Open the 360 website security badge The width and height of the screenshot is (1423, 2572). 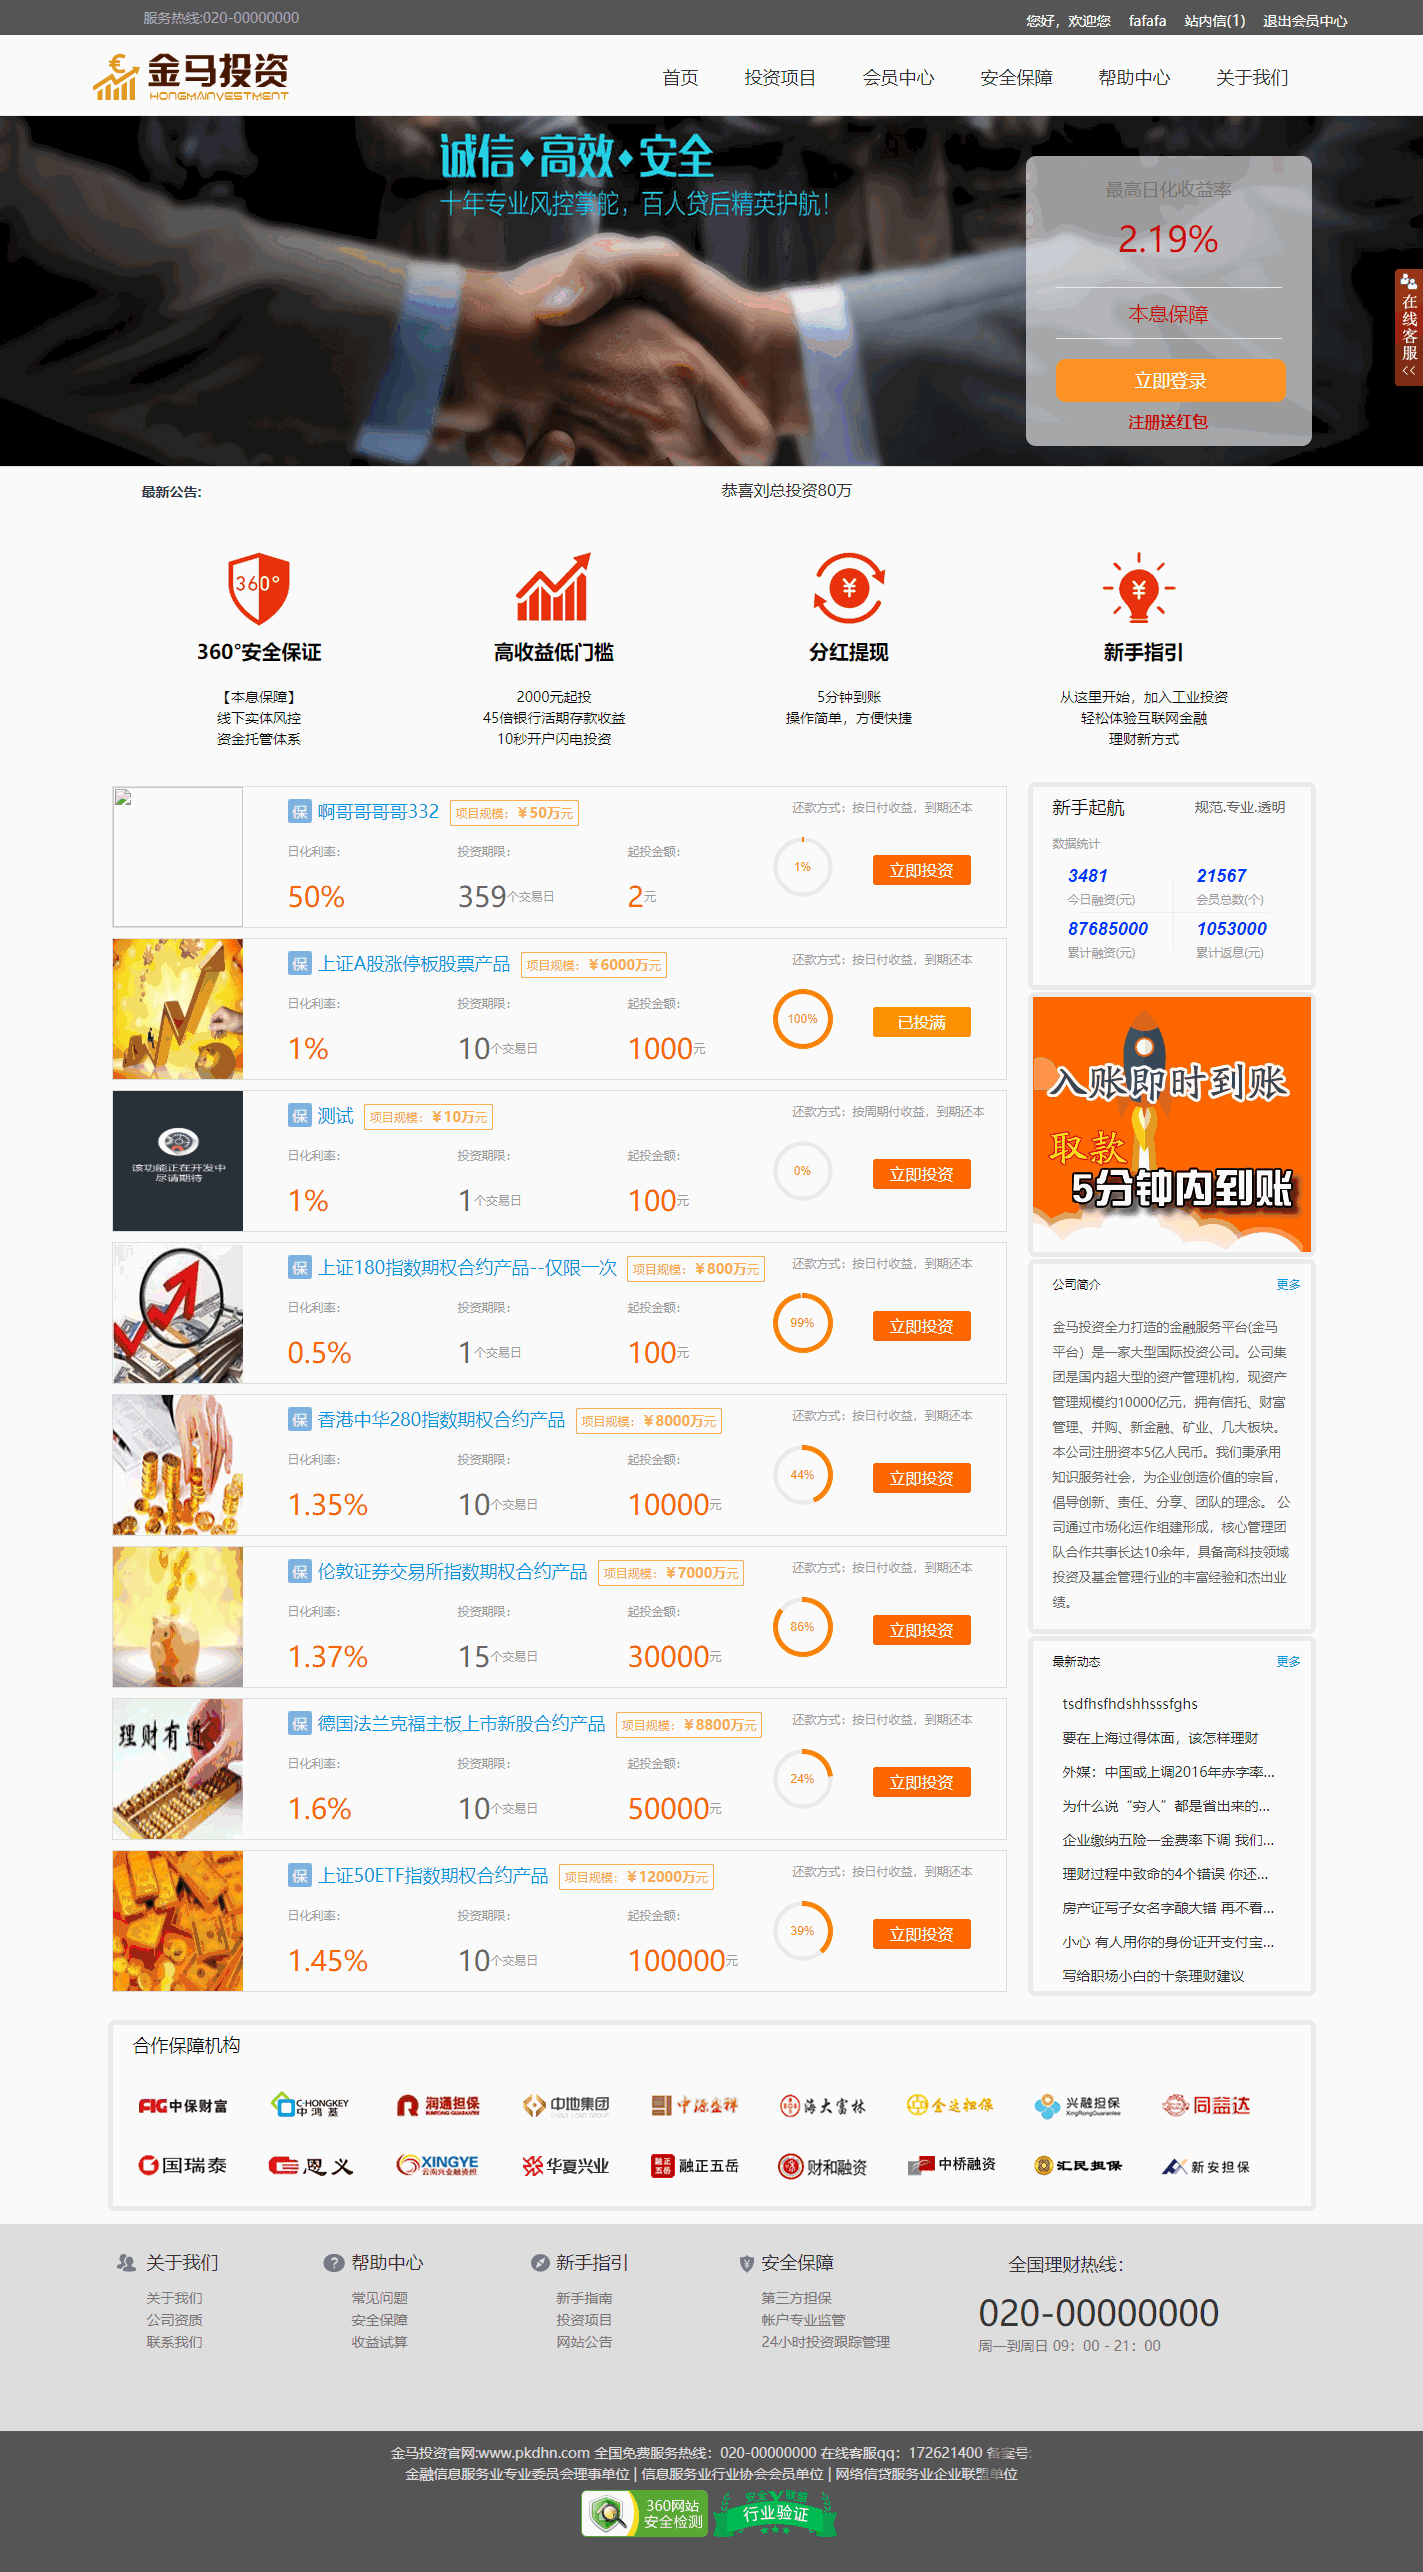coord(645,2513)
